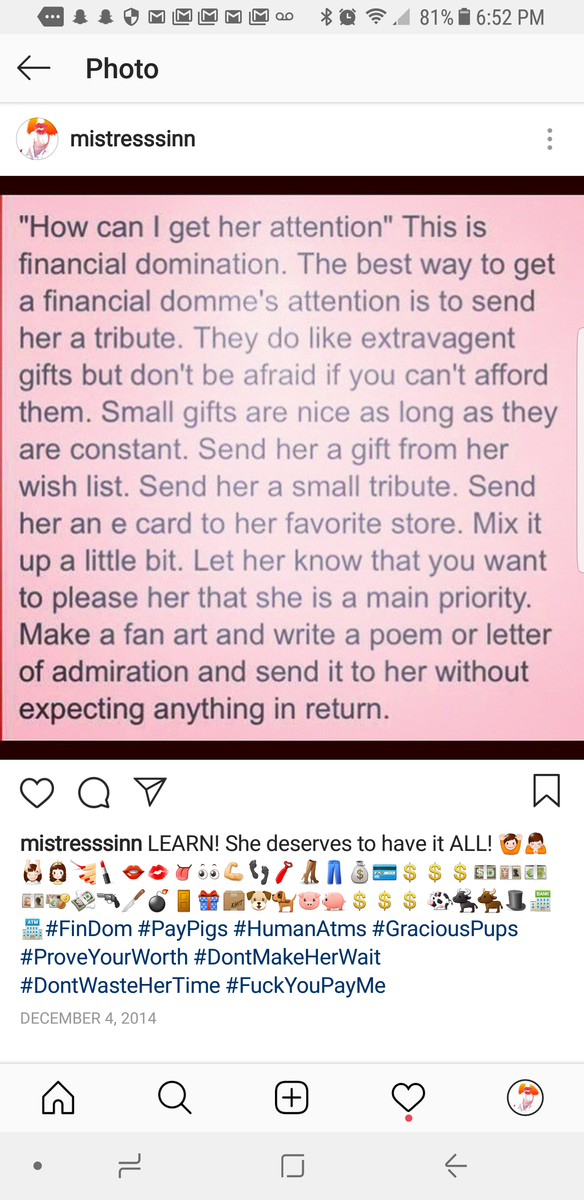Save the post with the bookmark icon
The height and width of the screenshot is (1200, 584).
(546, 791)
